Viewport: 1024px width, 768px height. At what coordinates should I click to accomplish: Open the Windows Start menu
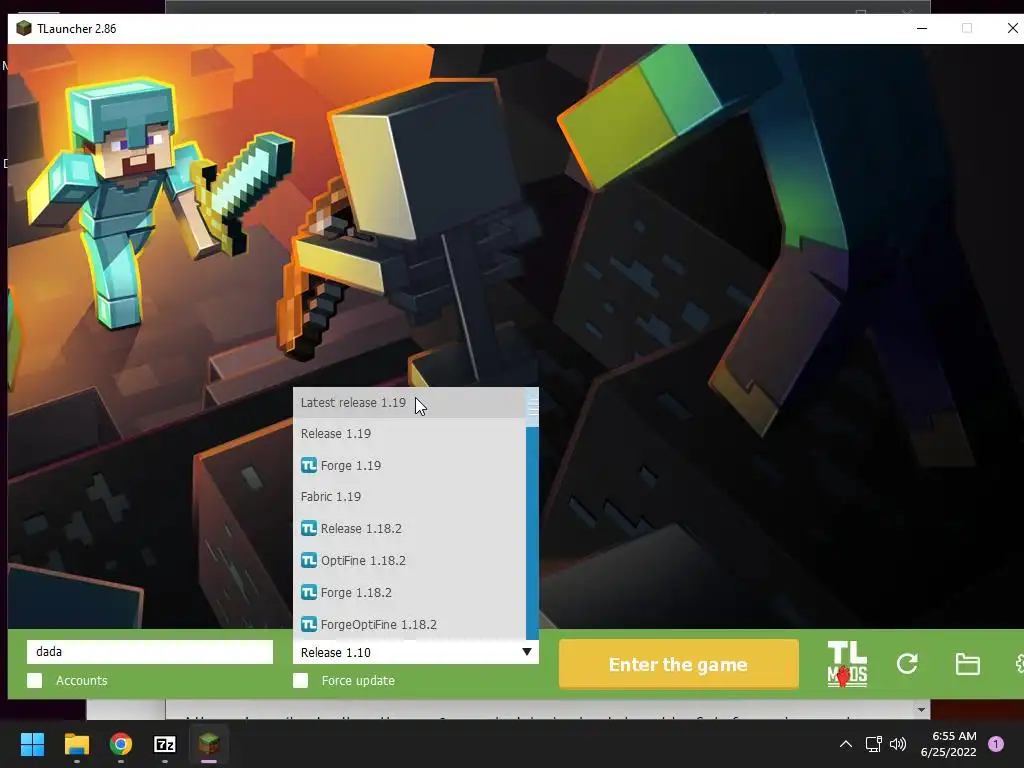(x=32, y=744)
